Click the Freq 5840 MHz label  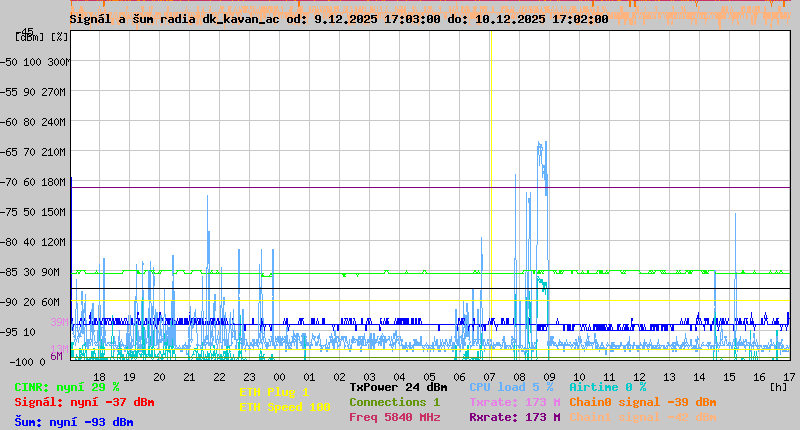[394, 417]
